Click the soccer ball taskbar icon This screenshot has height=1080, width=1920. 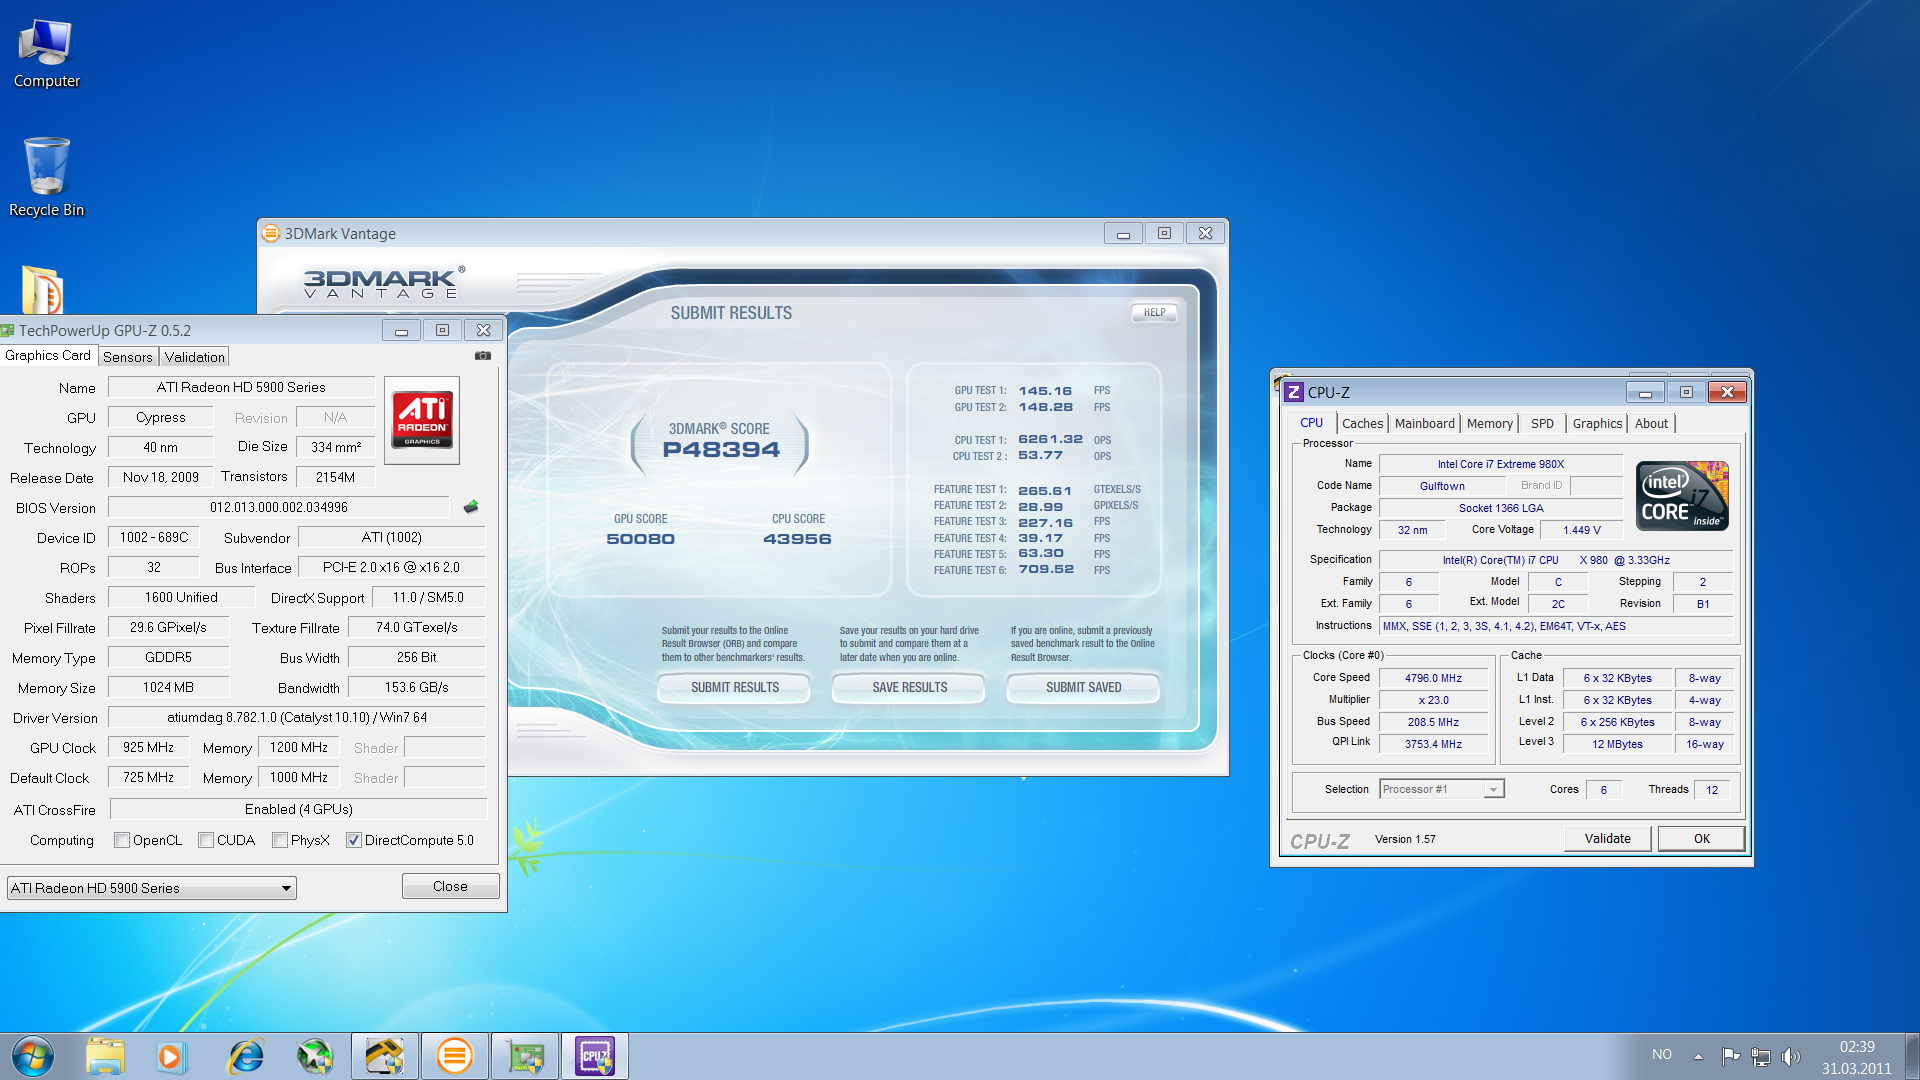(x=315, y=1056)
